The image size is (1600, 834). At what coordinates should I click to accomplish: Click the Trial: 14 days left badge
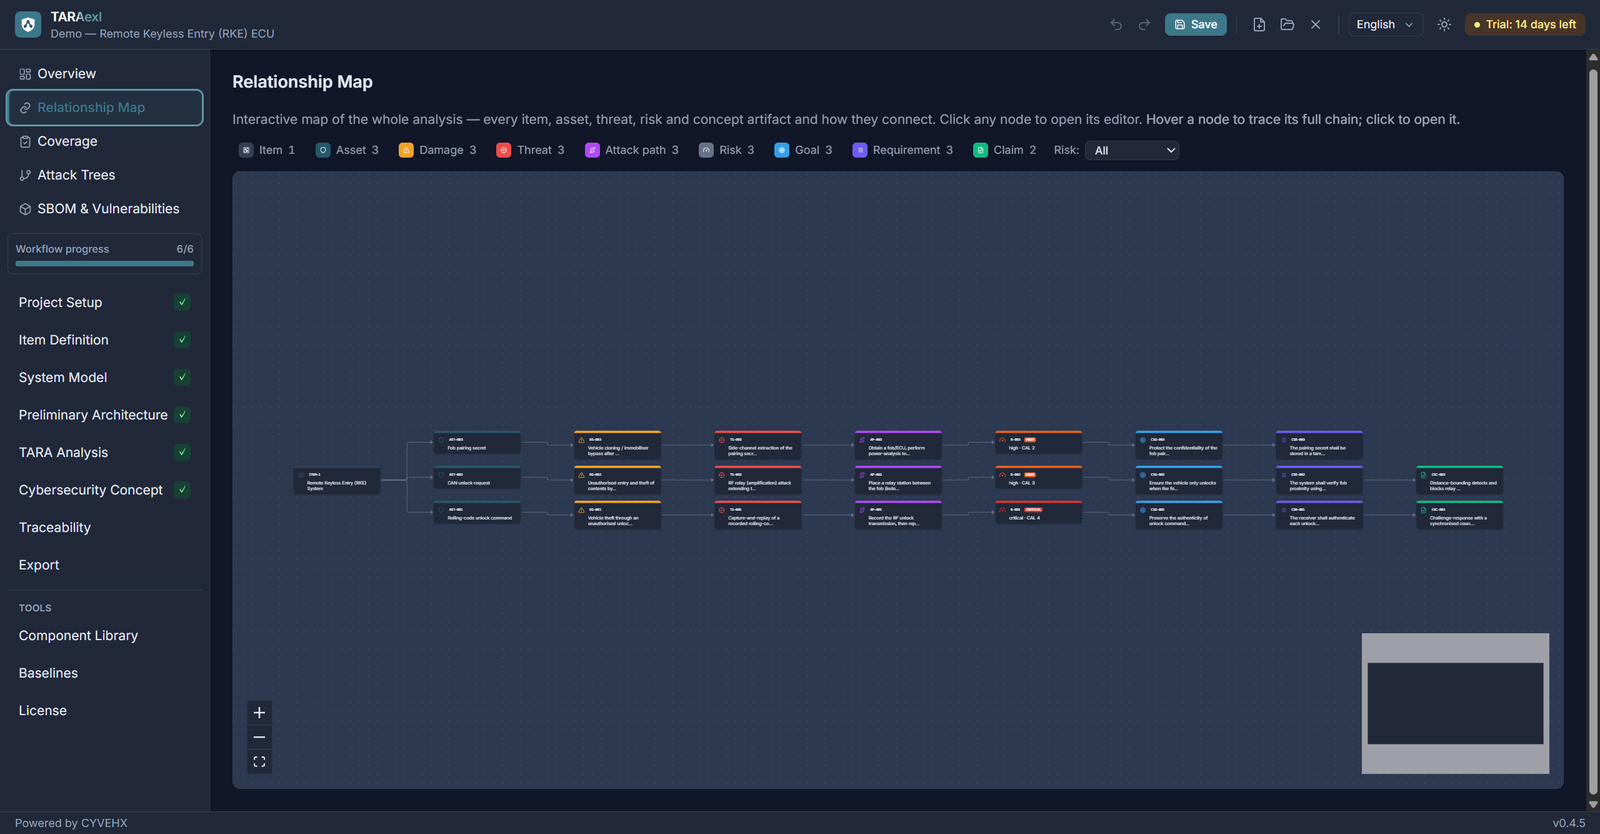1525,25
